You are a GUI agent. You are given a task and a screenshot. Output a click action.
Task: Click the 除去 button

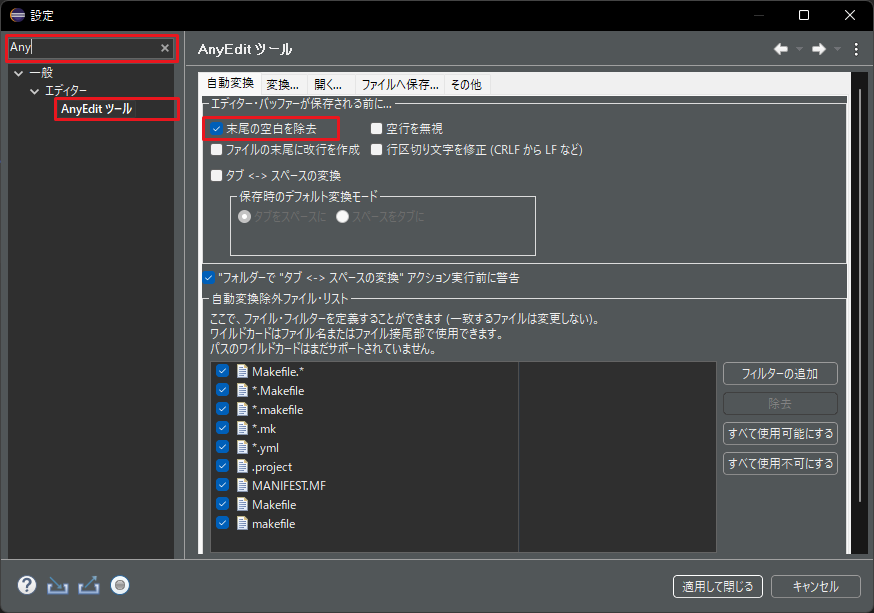[x=780, y=403]
